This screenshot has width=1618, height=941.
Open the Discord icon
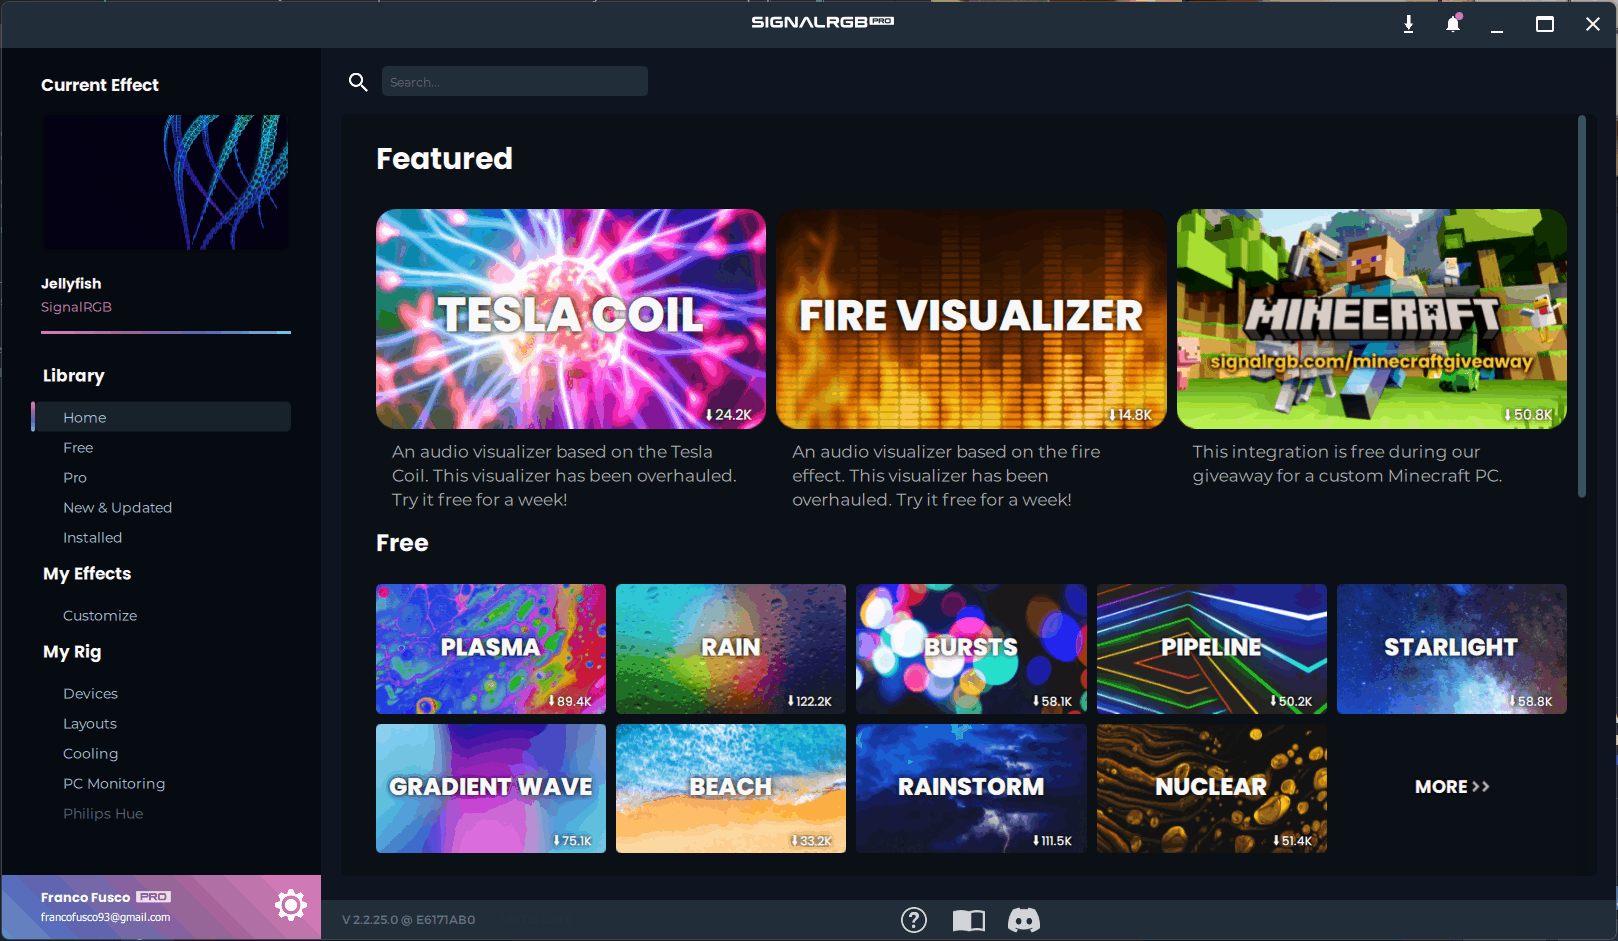click(x=1024, y=920)
